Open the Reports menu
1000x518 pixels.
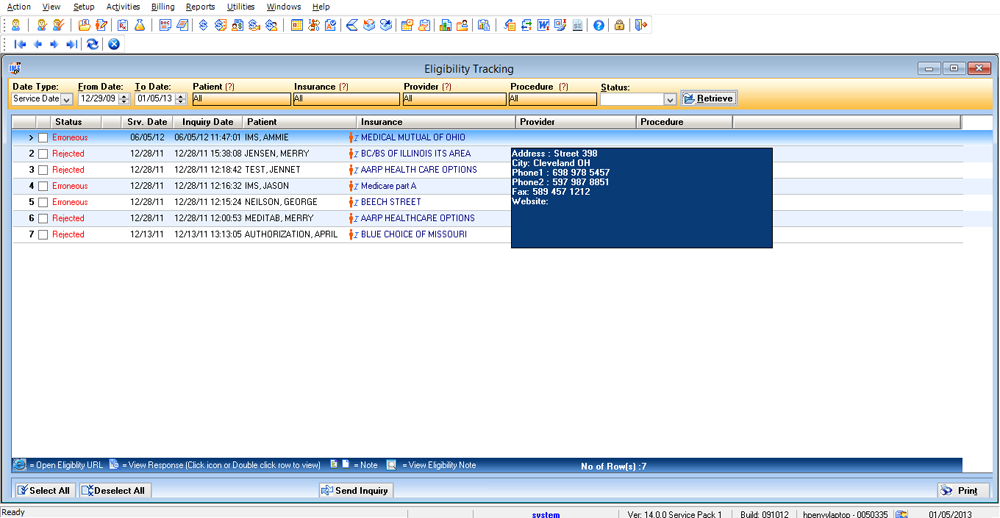tap(200, 7)
